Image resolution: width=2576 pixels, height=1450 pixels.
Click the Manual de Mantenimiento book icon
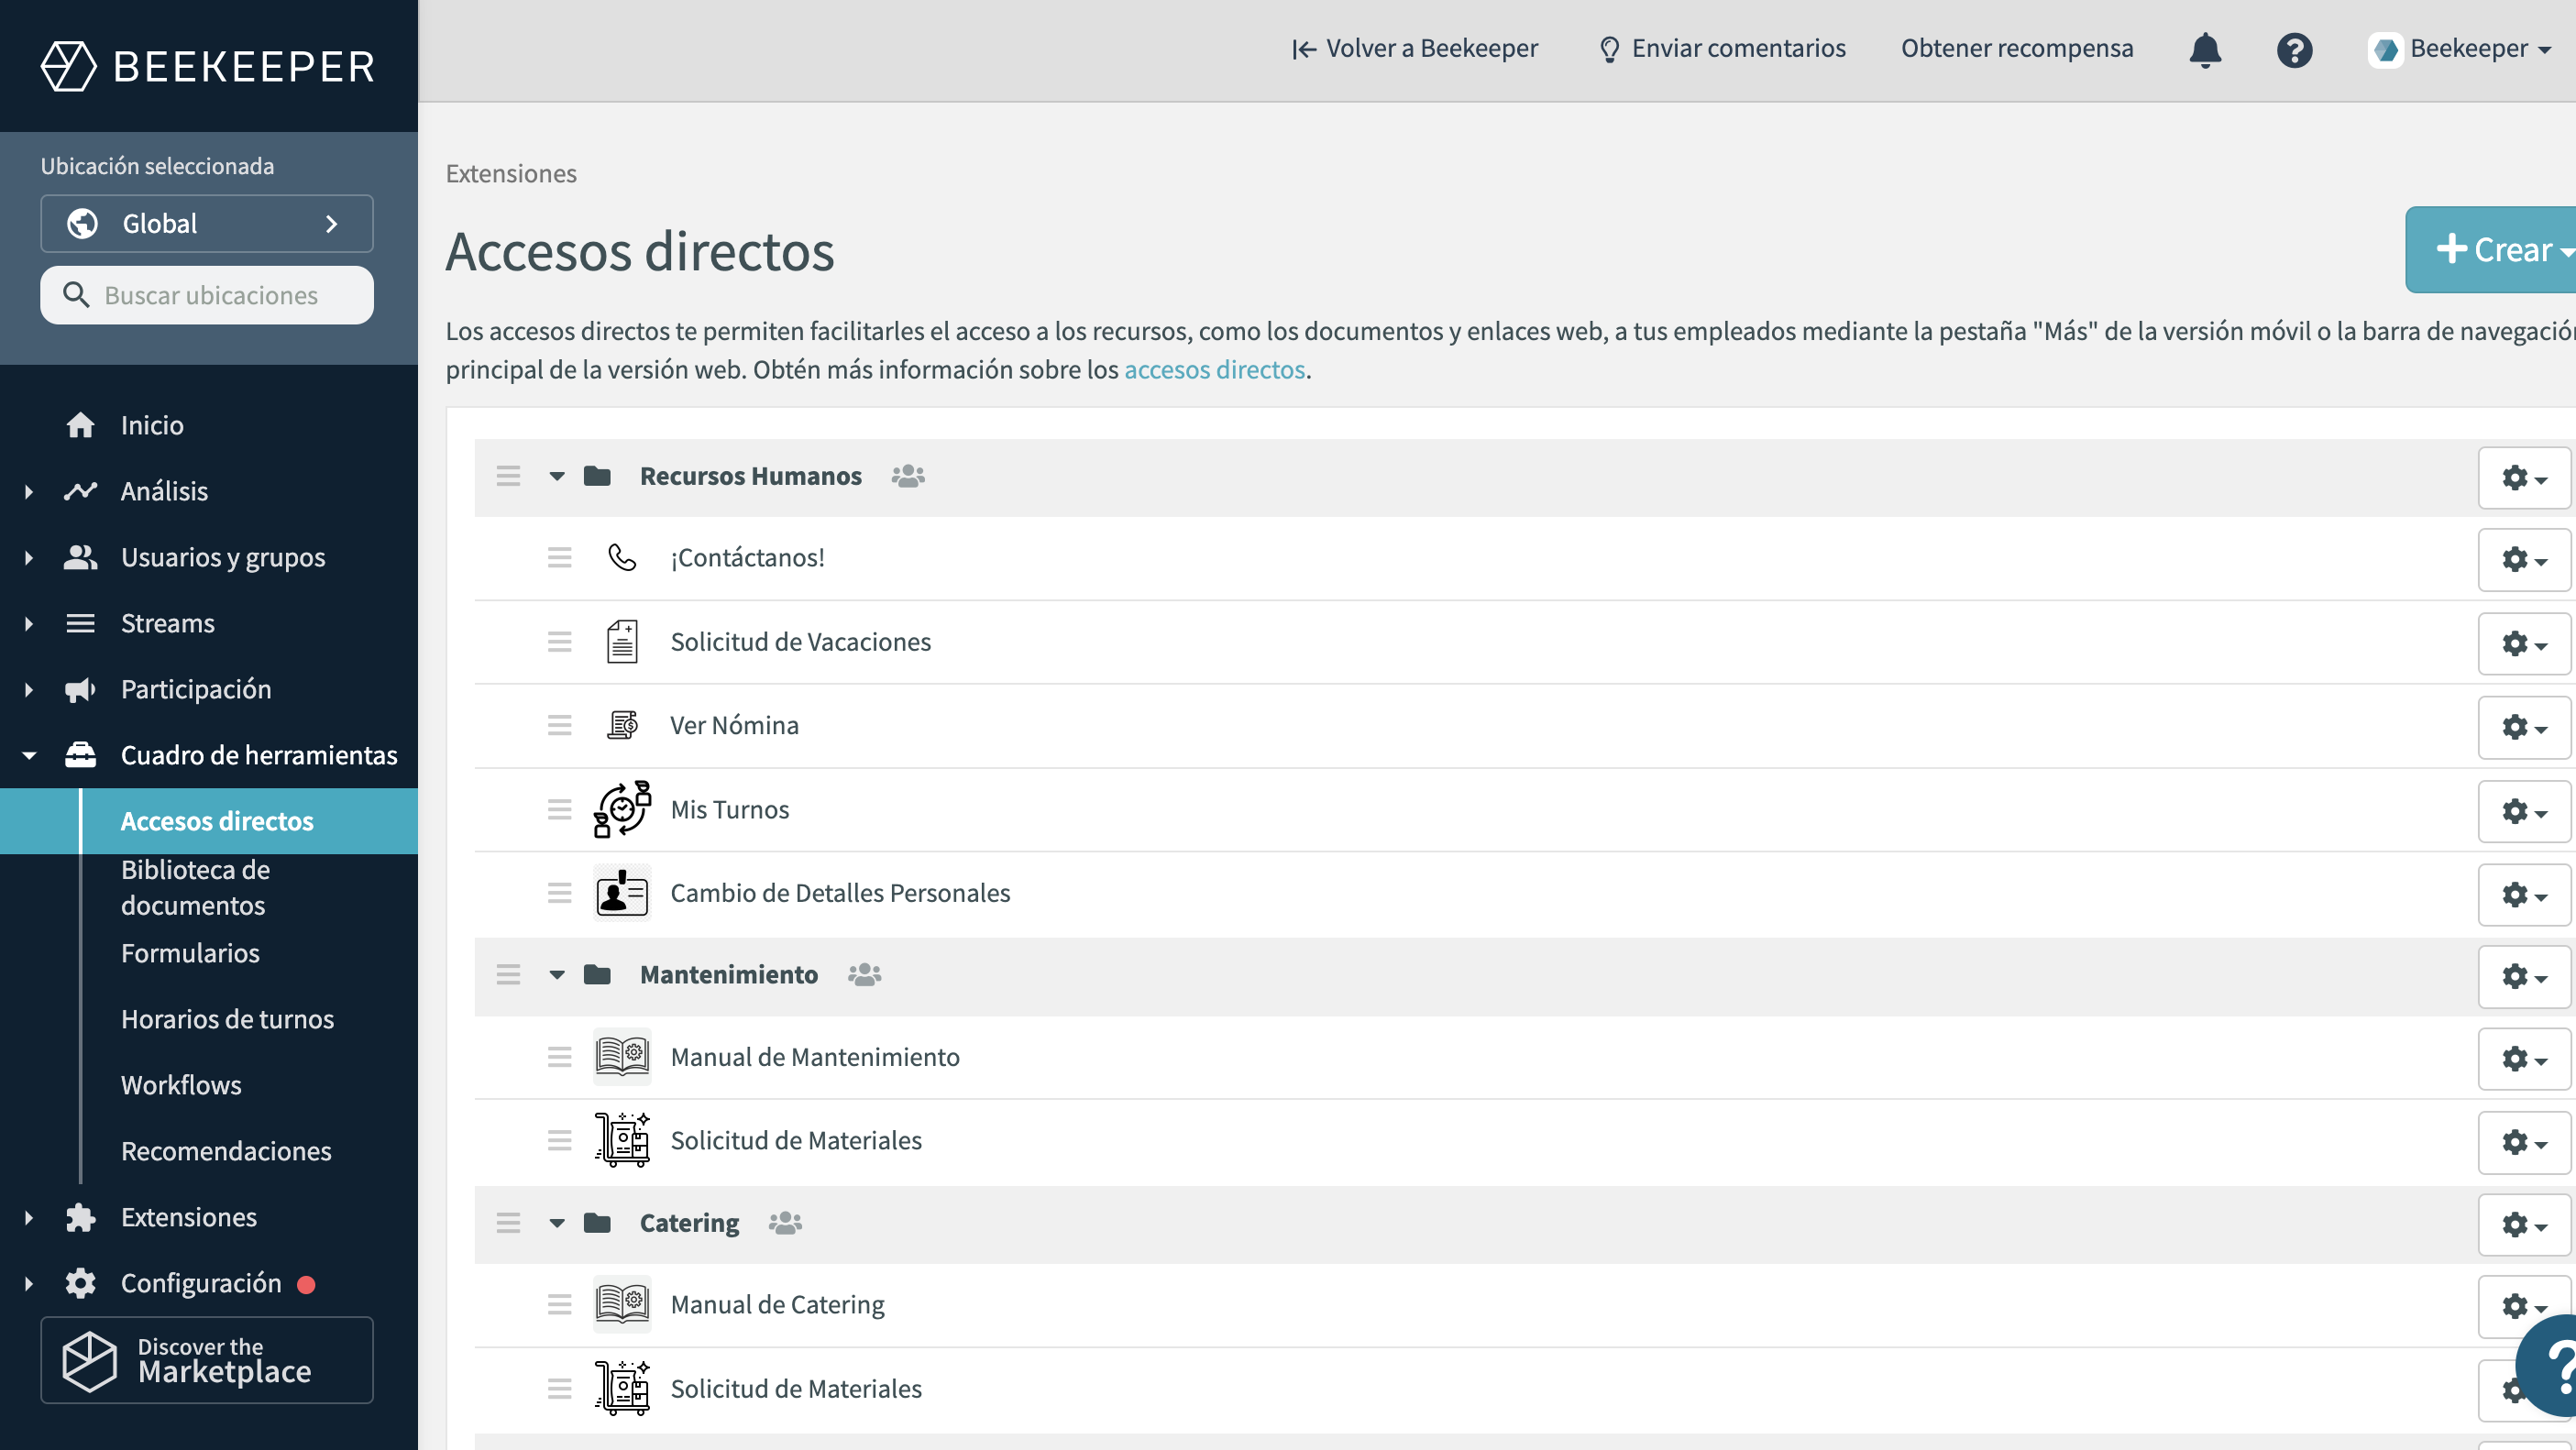point(622,1056)
